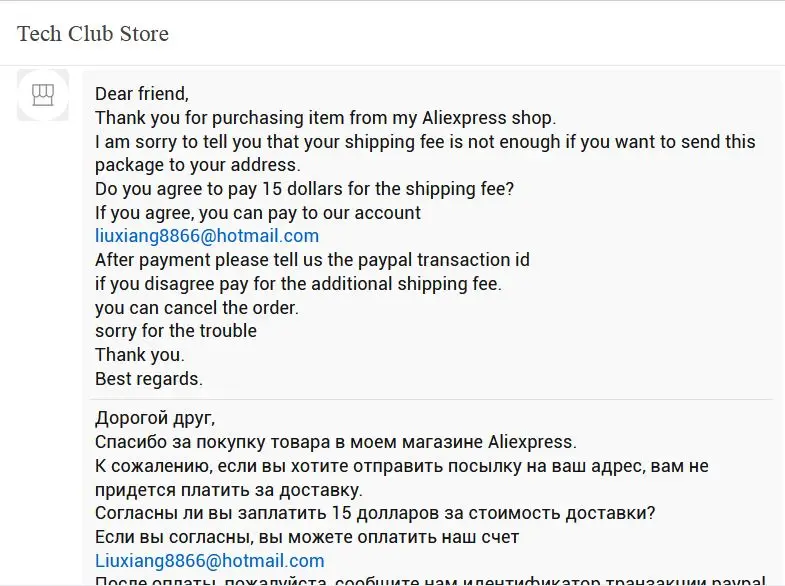The width and height of the screenshot is (785, 586).
Task: Click the store avatar icon beside the message
Action: 43,95
